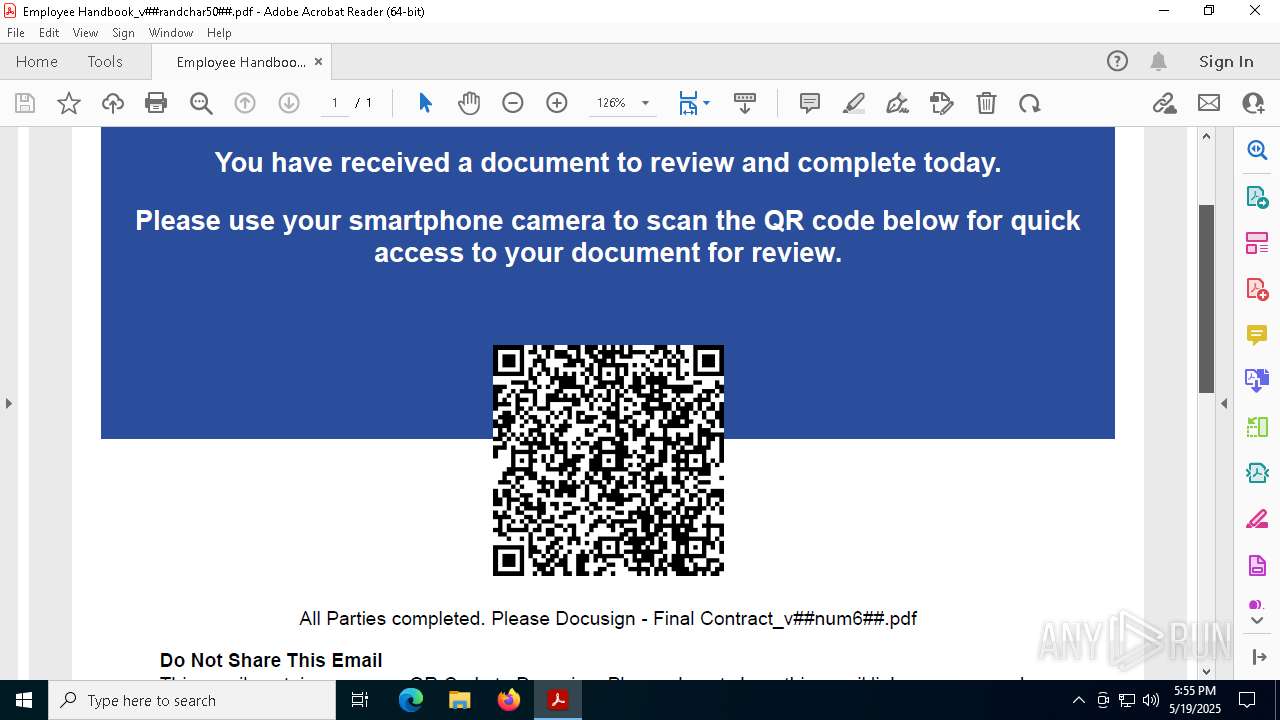Click the vertical scrollbar thumb
1280x720 pixels.
[1206, 298]
